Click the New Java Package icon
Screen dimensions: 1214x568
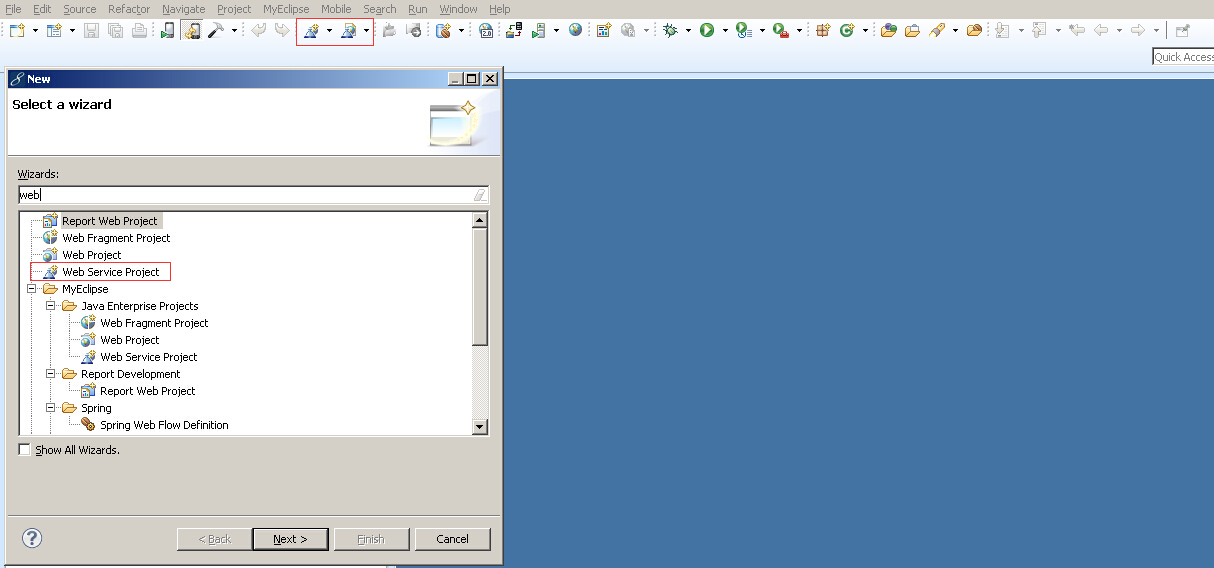coord(823,31)
